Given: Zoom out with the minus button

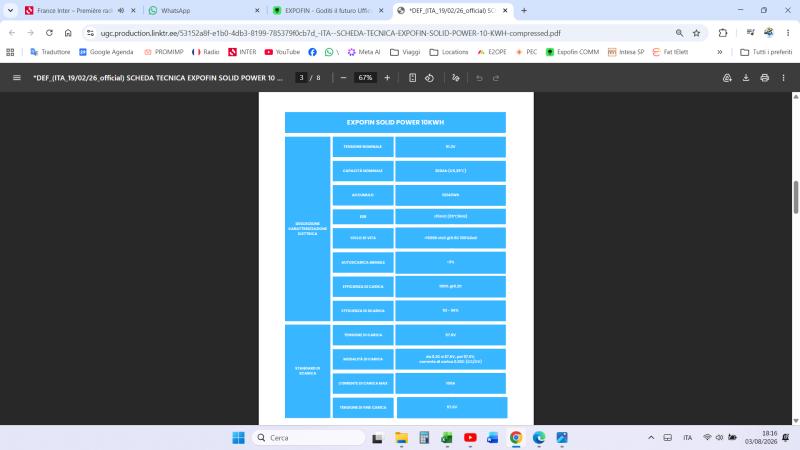Looking at the screenshot, I should click(x=343, y=78).
